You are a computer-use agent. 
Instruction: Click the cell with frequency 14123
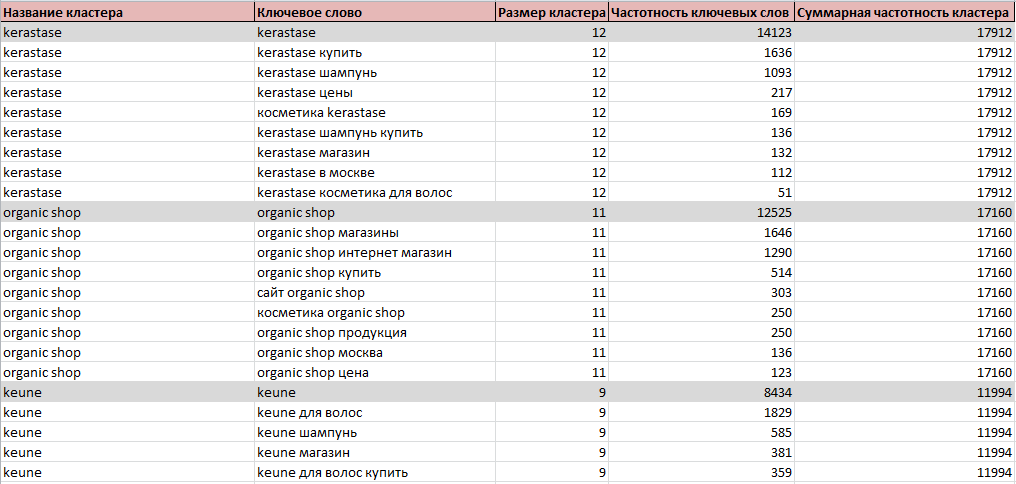pyautogui.click(x=701, y=32)
